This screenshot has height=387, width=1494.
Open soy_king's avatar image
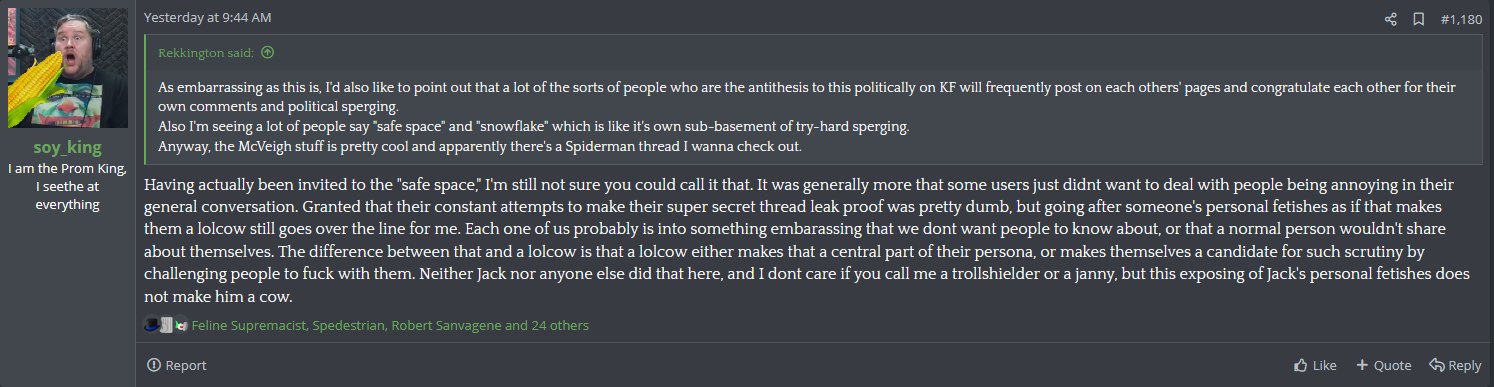(x=68, y=68)
